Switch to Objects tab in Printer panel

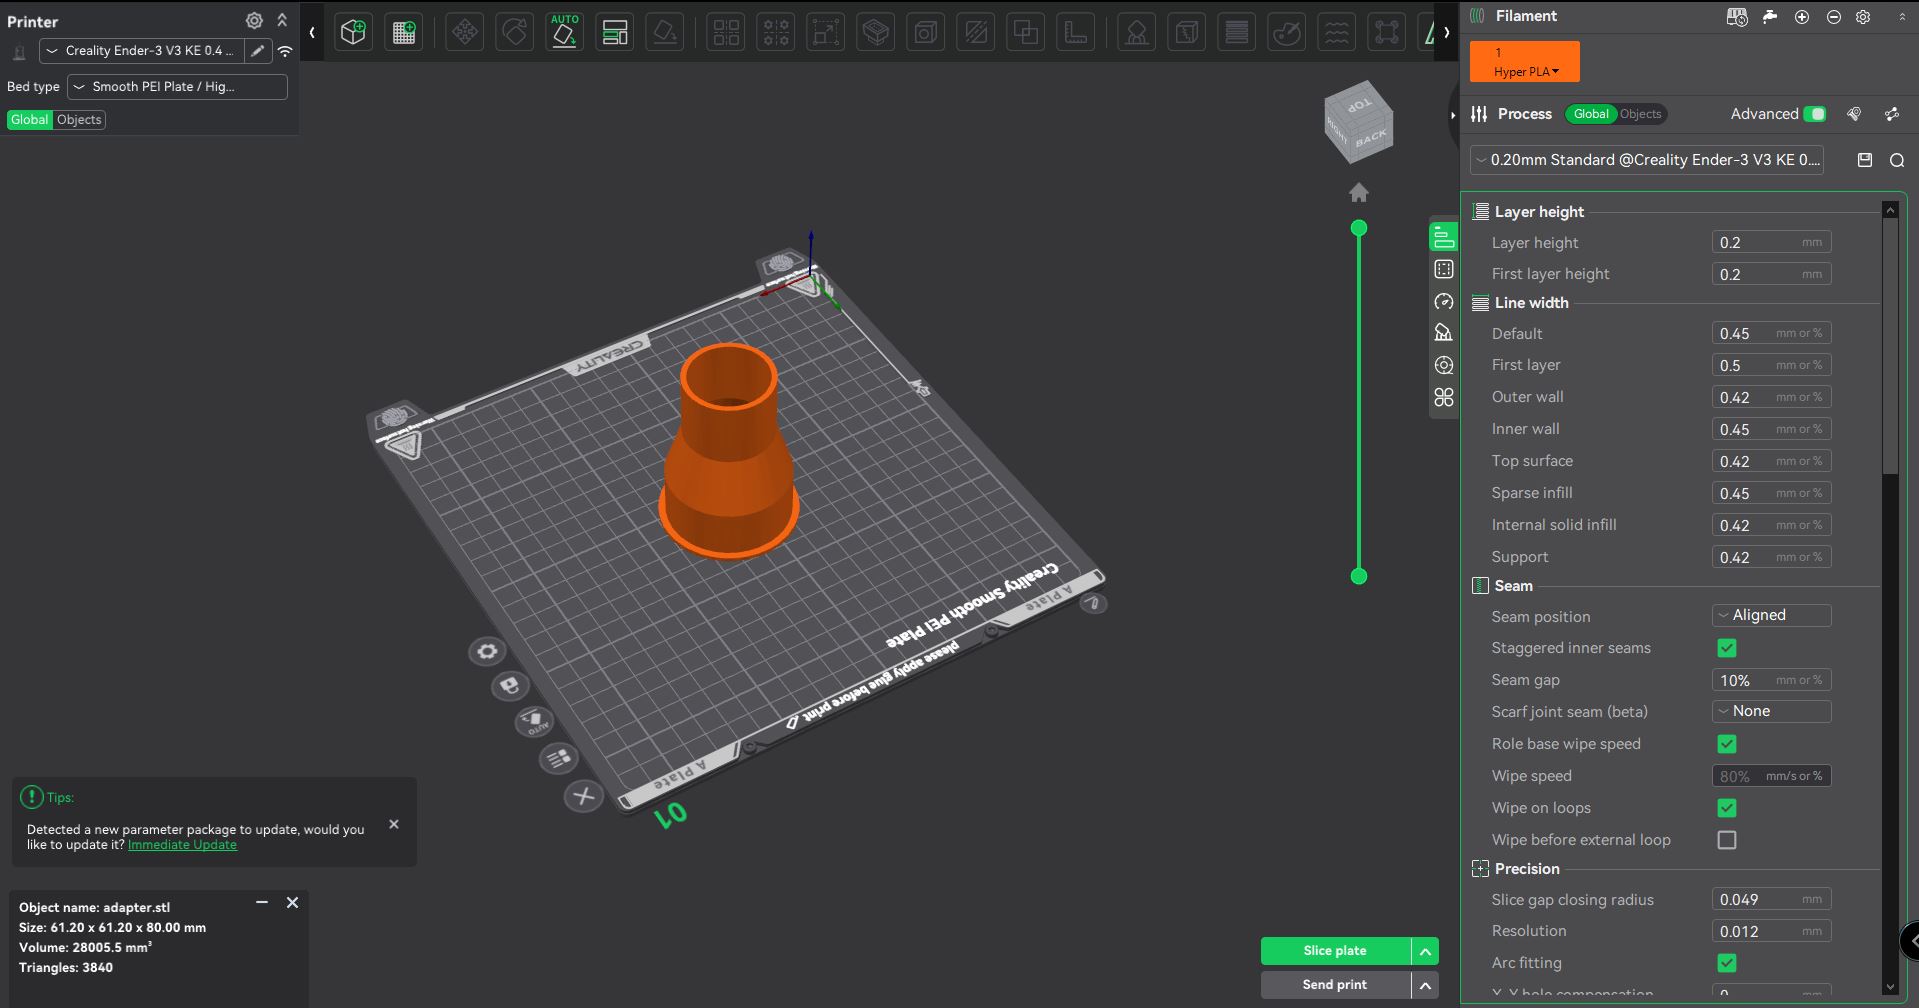pos(79,120)
